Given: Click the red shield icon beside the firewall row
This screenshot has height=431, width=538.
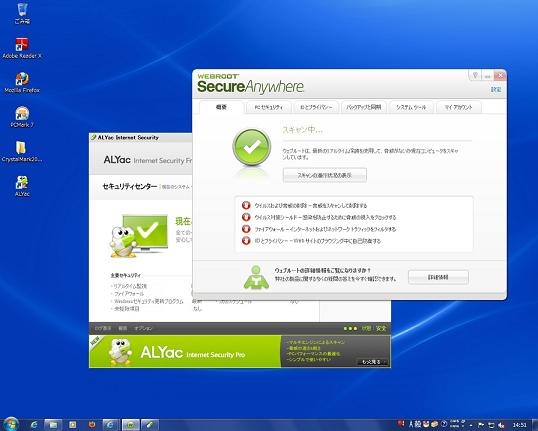Looking at the screenshot, I should coord(246,229).
